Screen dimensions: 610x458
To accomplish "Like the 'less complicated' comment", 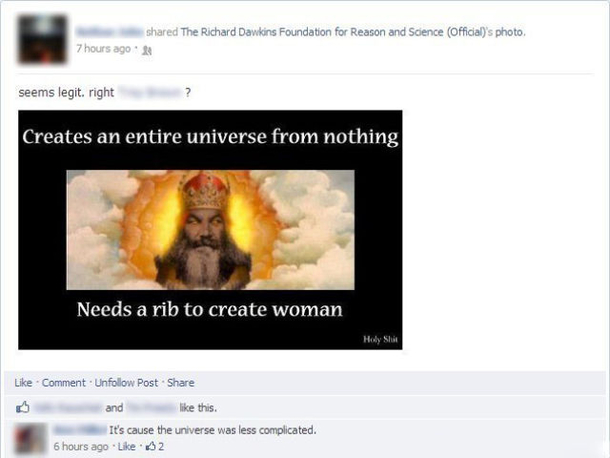I will pos(126,446).
